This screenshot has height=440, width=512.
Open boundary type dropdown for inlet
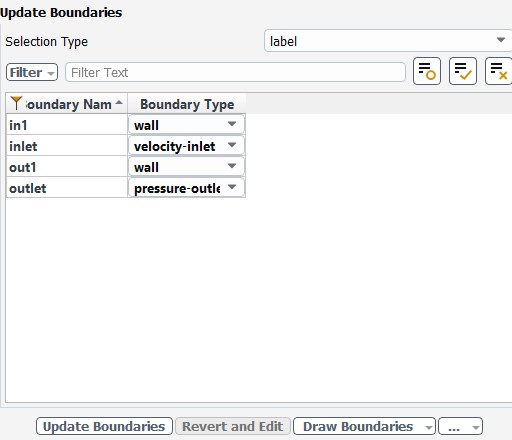point(186,146)
